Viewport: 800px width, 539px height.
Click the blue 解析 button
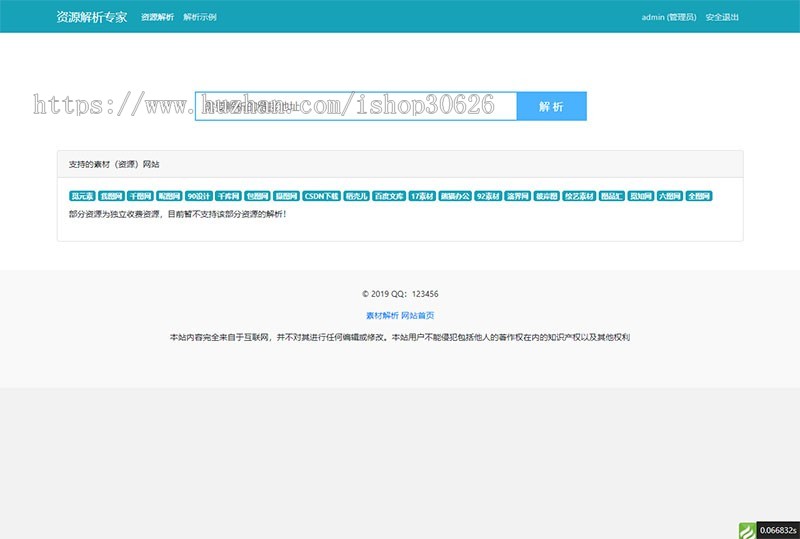pos(552,106)
